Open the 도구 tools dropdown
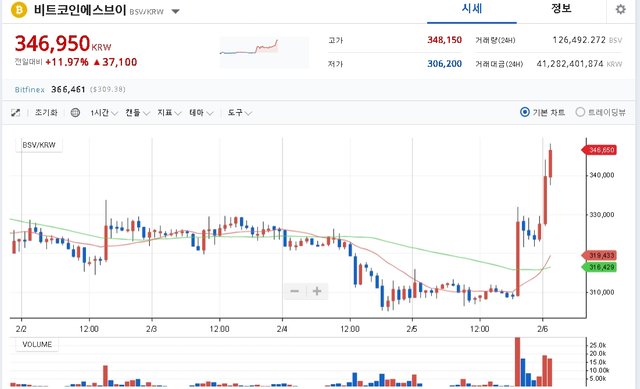 point(240,113)
